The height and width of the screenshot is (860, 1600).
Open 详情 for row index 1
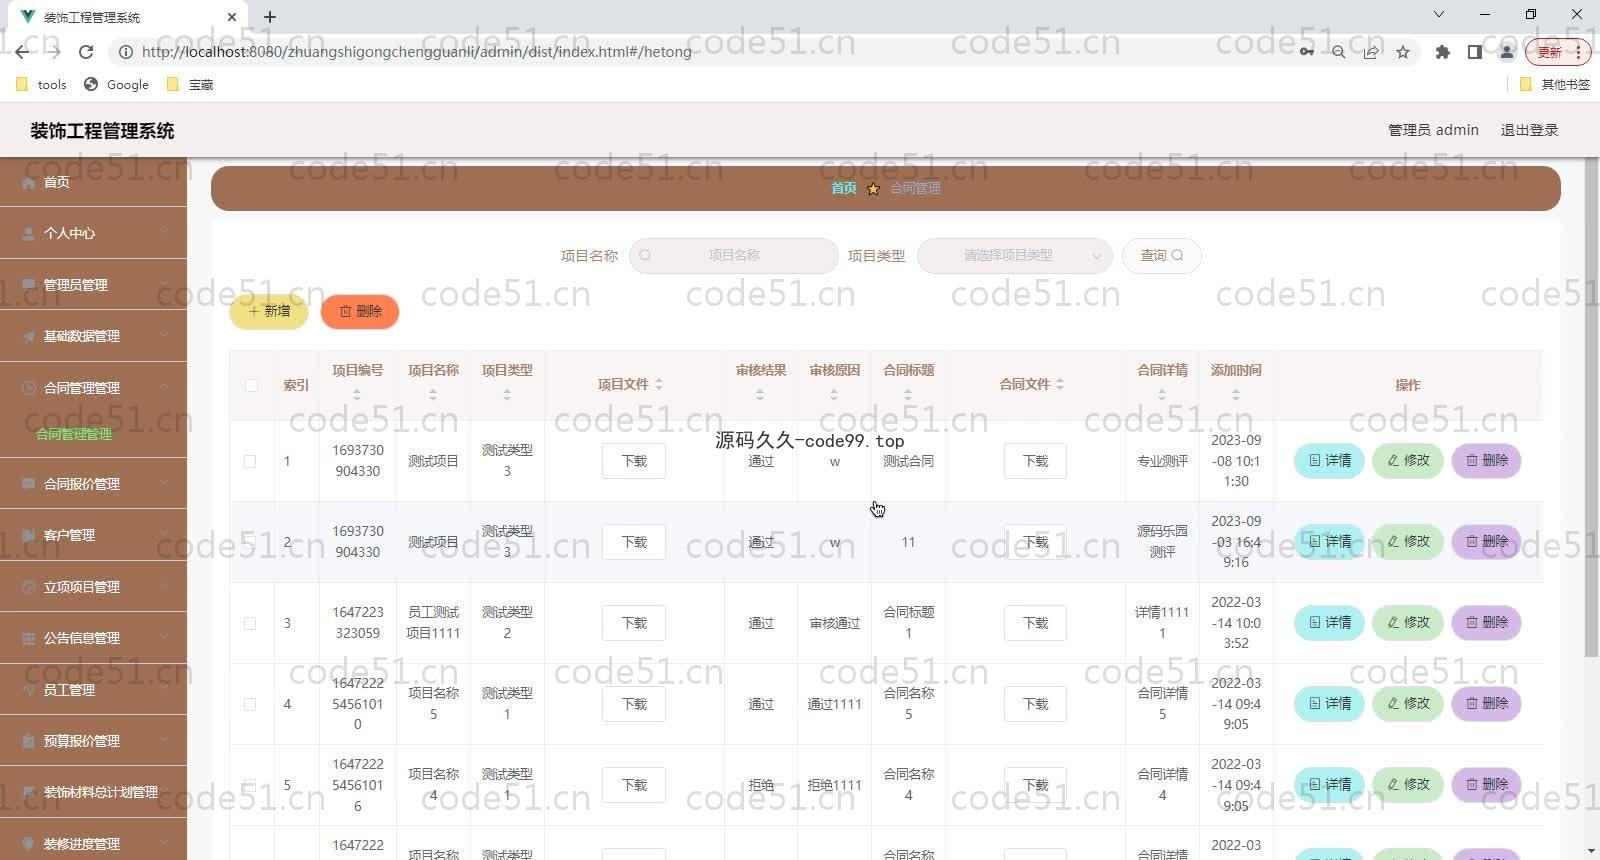point(1329,461)
